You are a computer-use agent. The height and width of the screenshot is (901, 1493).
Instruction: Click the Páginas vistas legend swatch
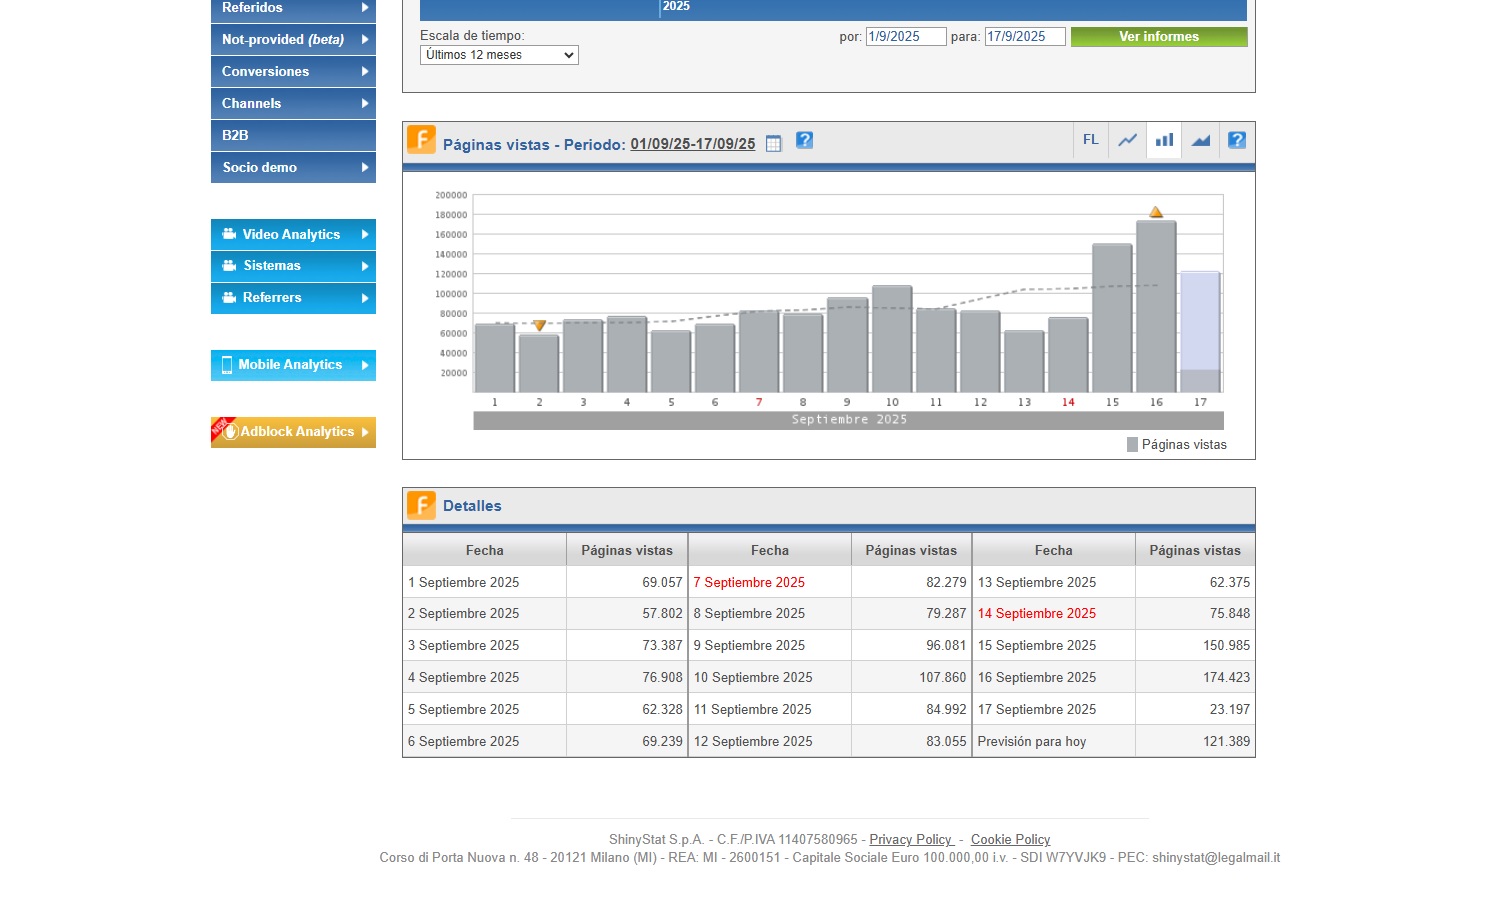click(x=1132, y=445)
